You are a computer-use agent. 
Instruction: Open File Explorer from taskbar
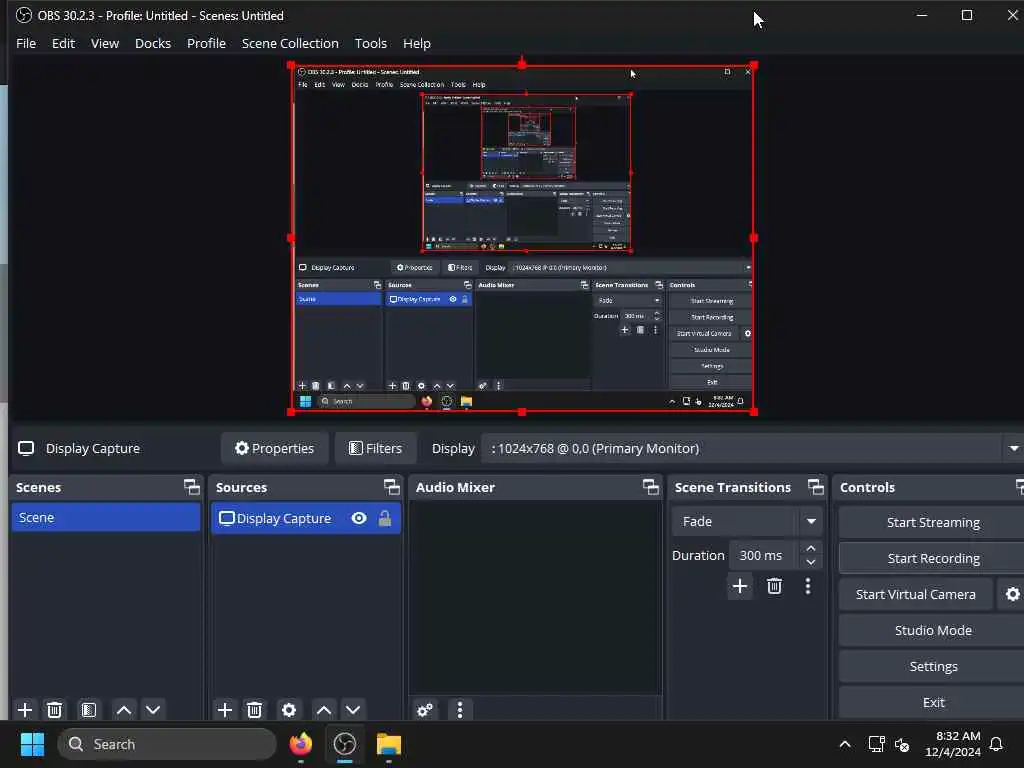[x=389, y=744]
